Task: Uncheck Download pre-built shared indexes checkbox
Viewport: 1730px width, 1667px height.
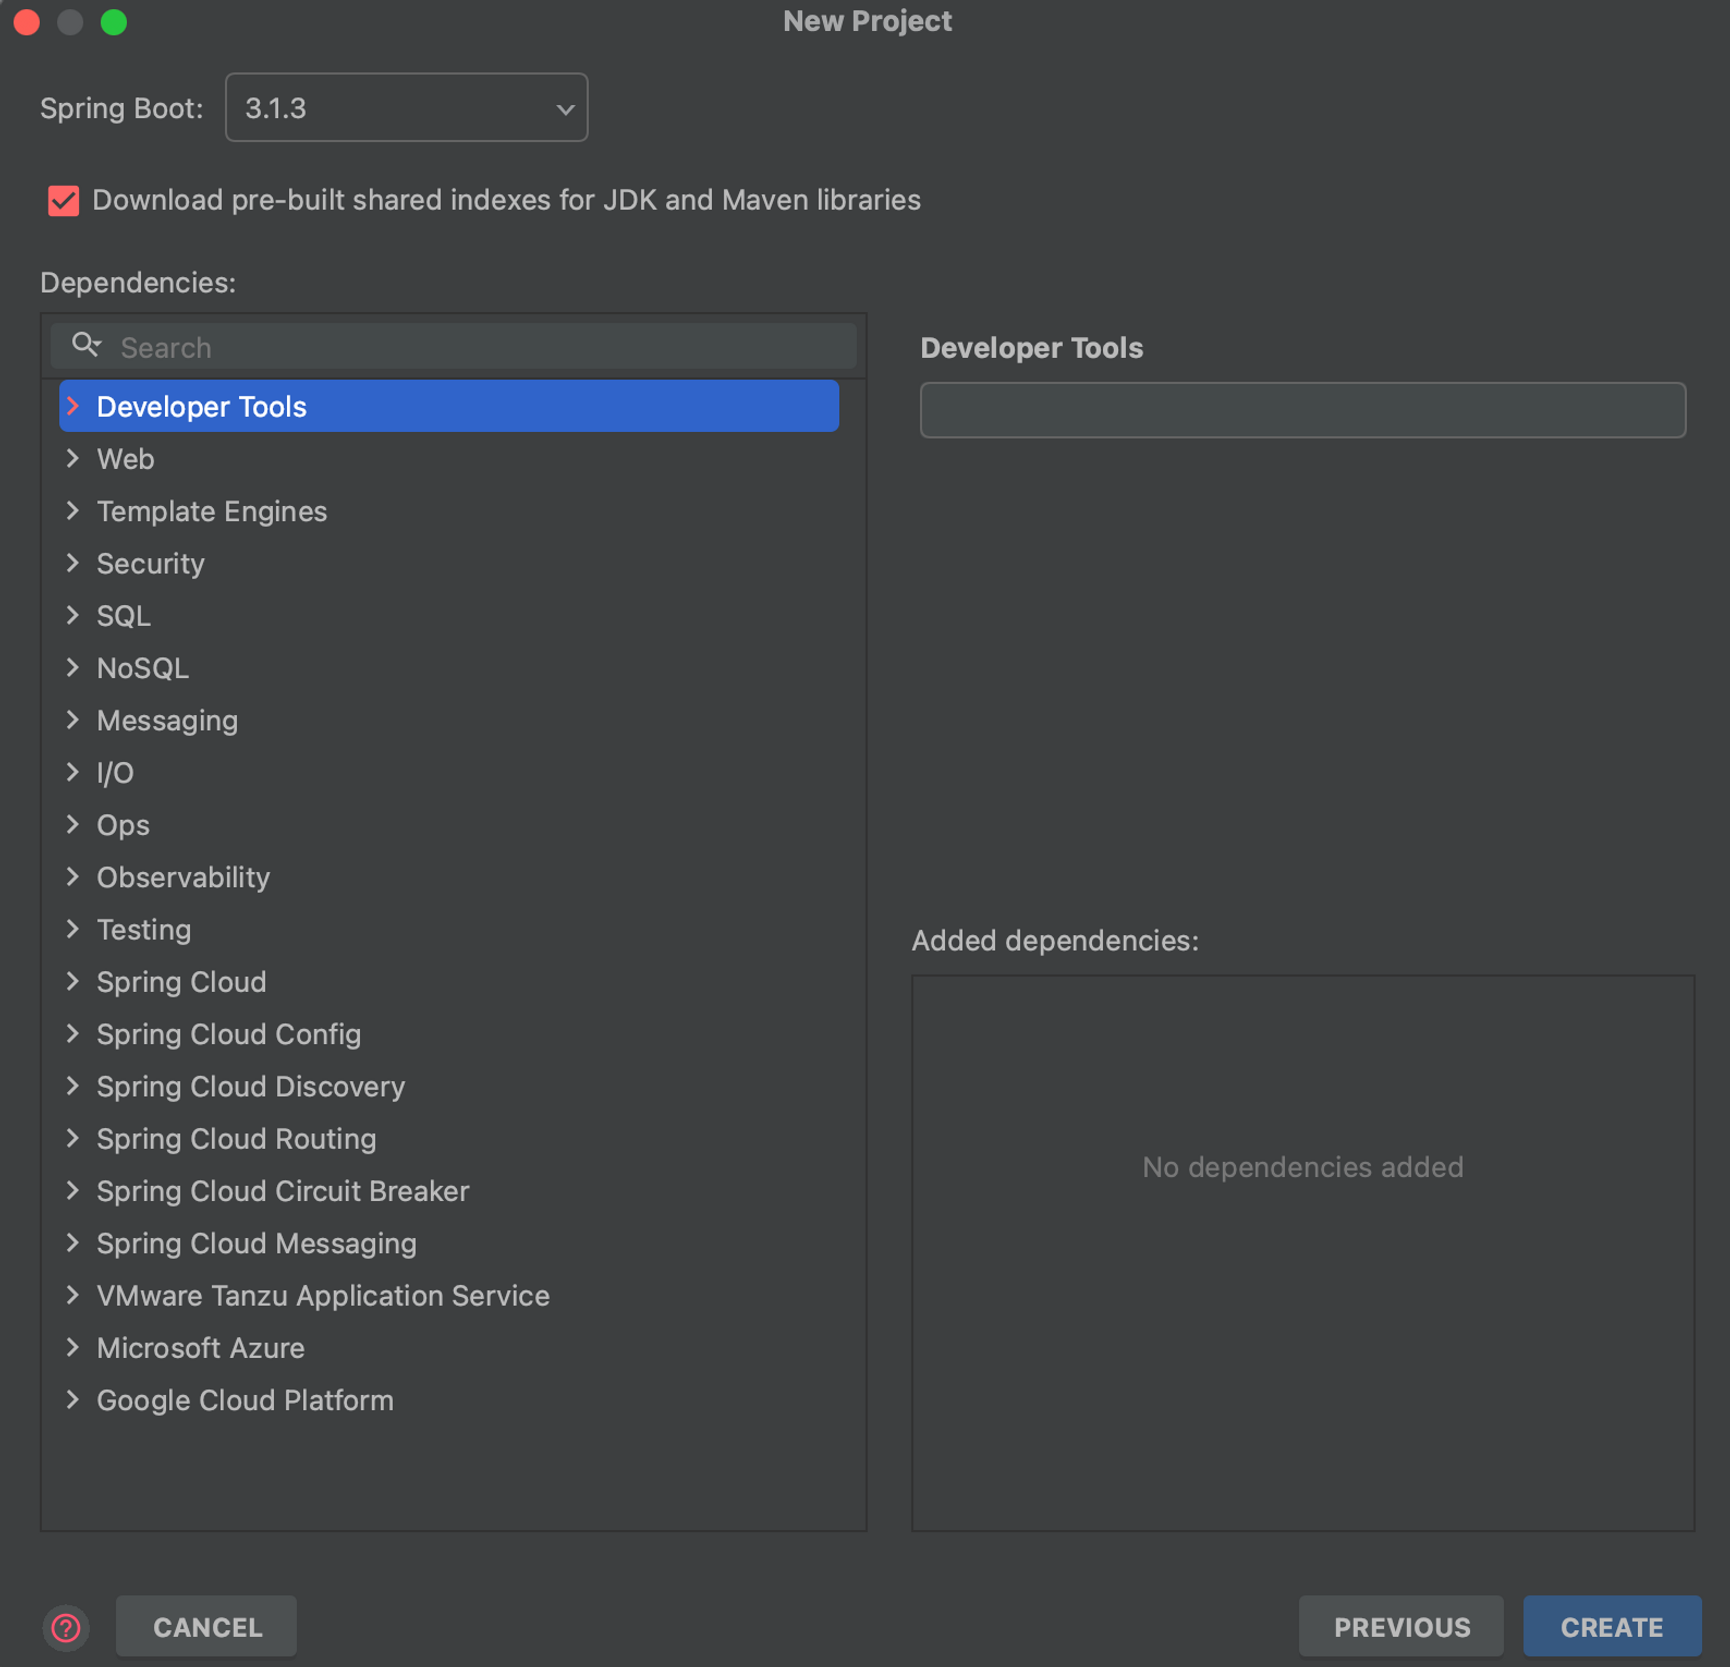Action: coord(64,201)
